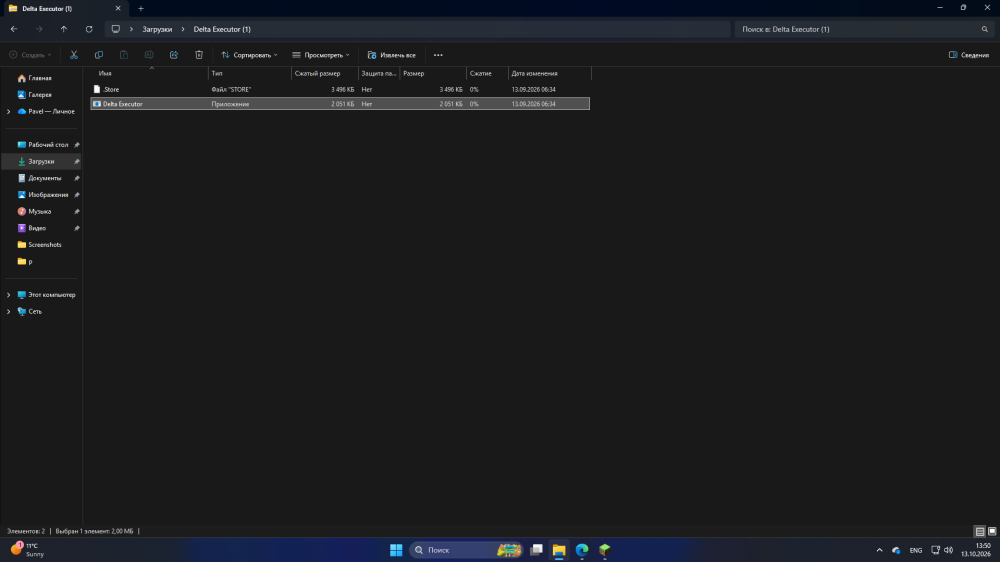Expand chevron after PC icon in address bar
Screen dimensions: 1000x562
pos(131,29)
